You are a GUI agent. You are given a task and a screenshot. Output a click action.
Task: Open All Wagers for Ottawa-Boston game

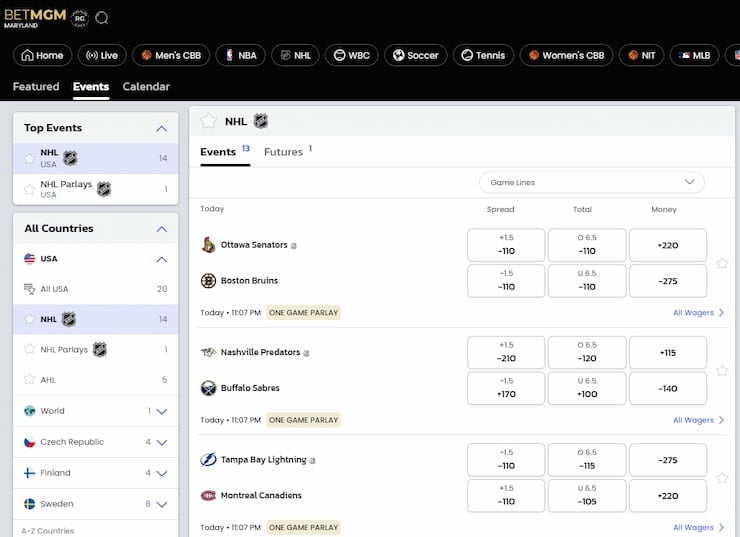[x=698, y=313]
